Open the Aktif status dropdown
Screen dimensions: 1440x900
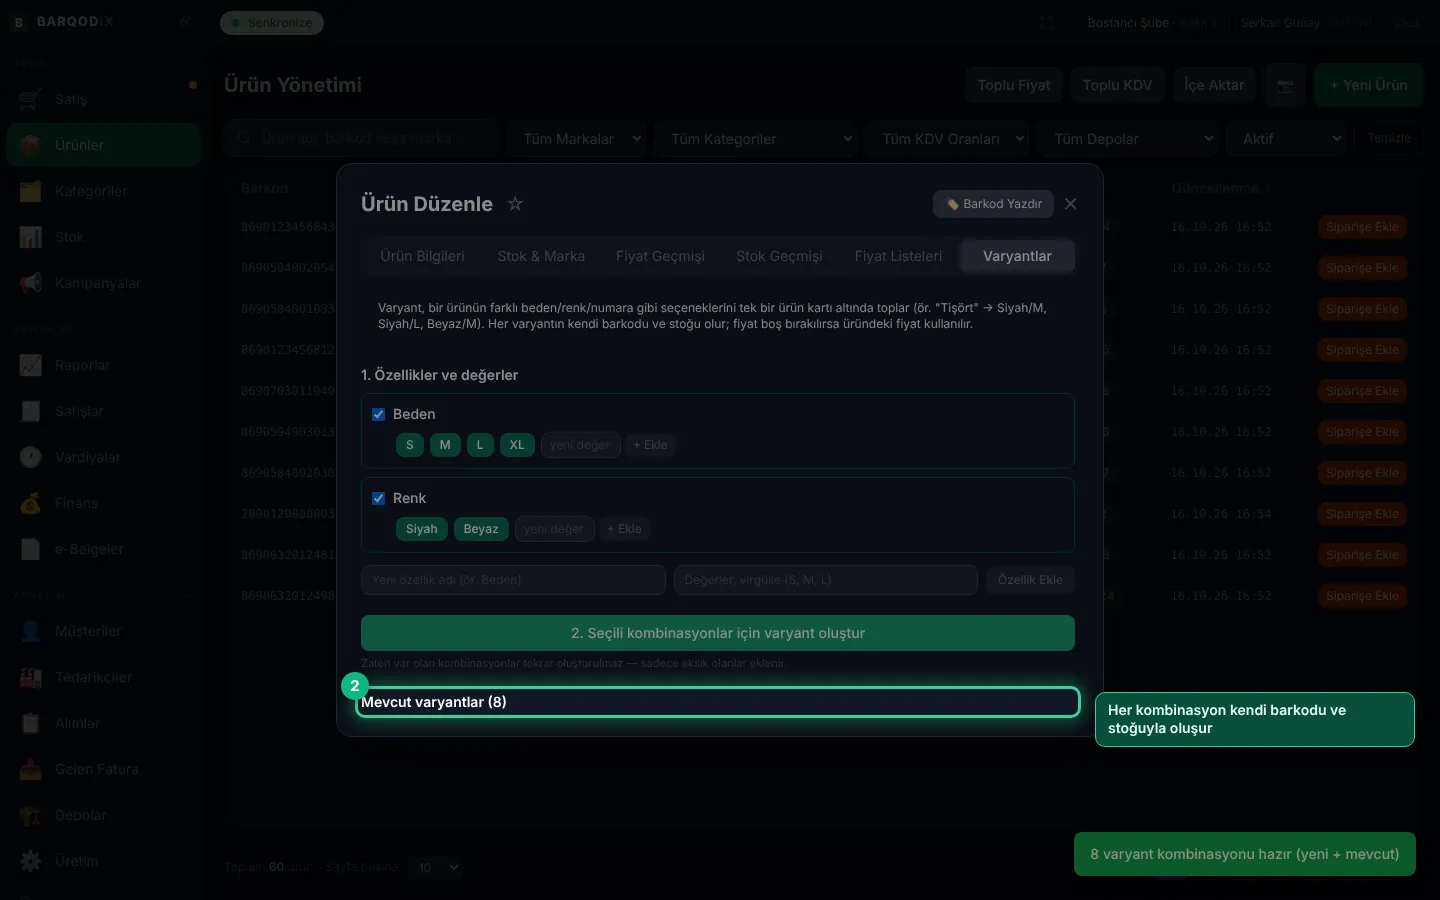(x=1287, y=139)
